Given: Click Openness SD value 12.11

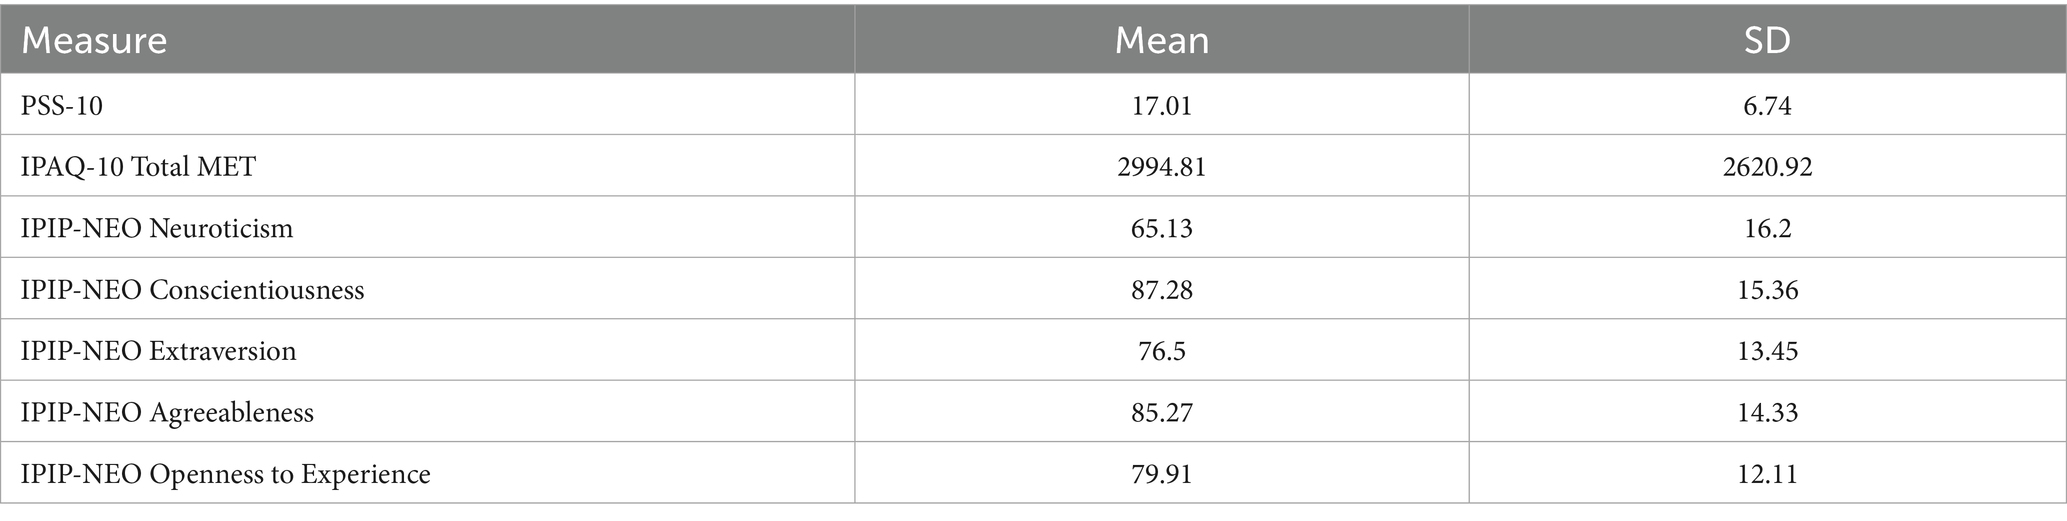Looking at the screenshot, I should coord(1767,473).
